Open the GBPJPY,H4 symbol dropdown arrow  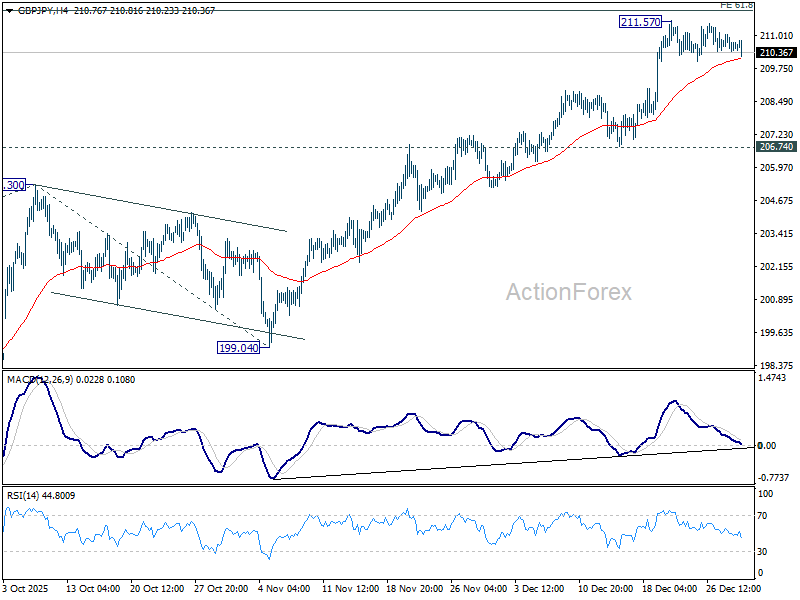click(x=8, y=12)
